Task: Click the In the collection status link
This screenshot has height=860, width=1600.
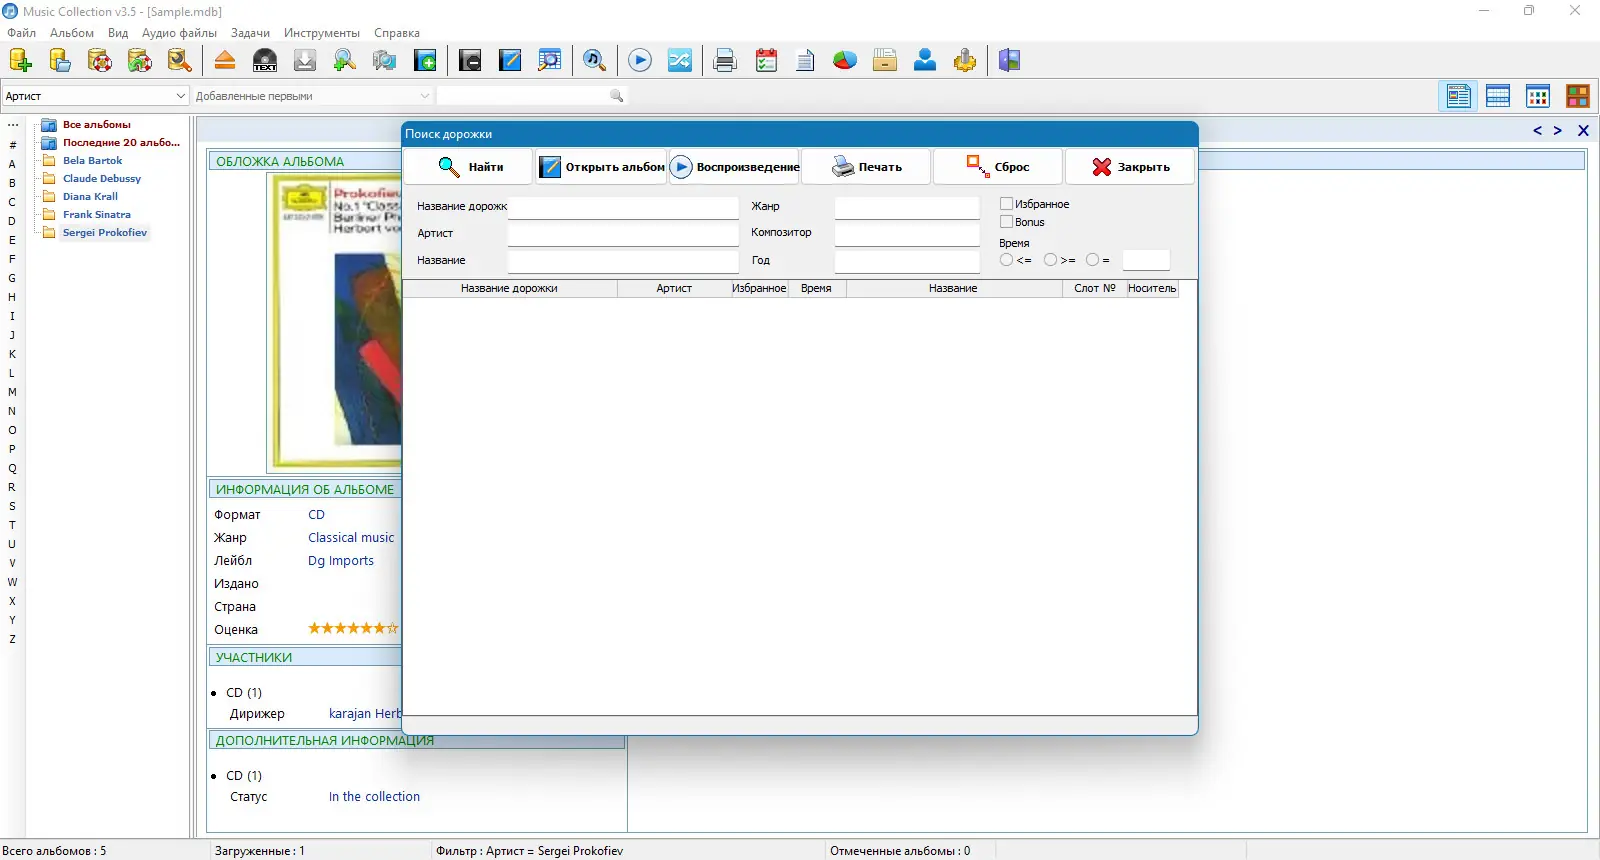Action: coord(374,797)
